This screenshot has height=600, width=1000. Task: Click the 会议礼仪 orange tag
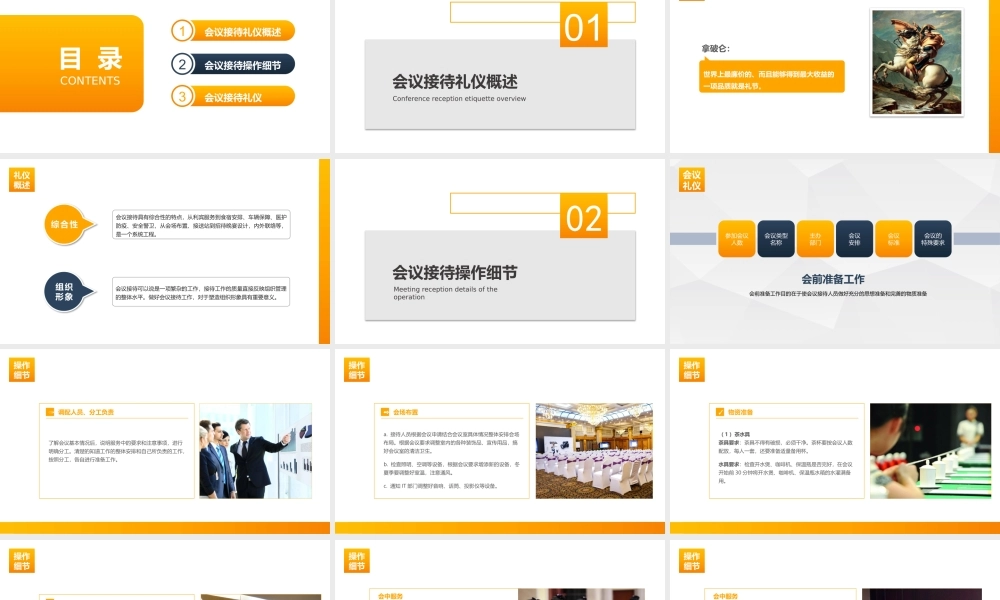(x=691, y=180)
